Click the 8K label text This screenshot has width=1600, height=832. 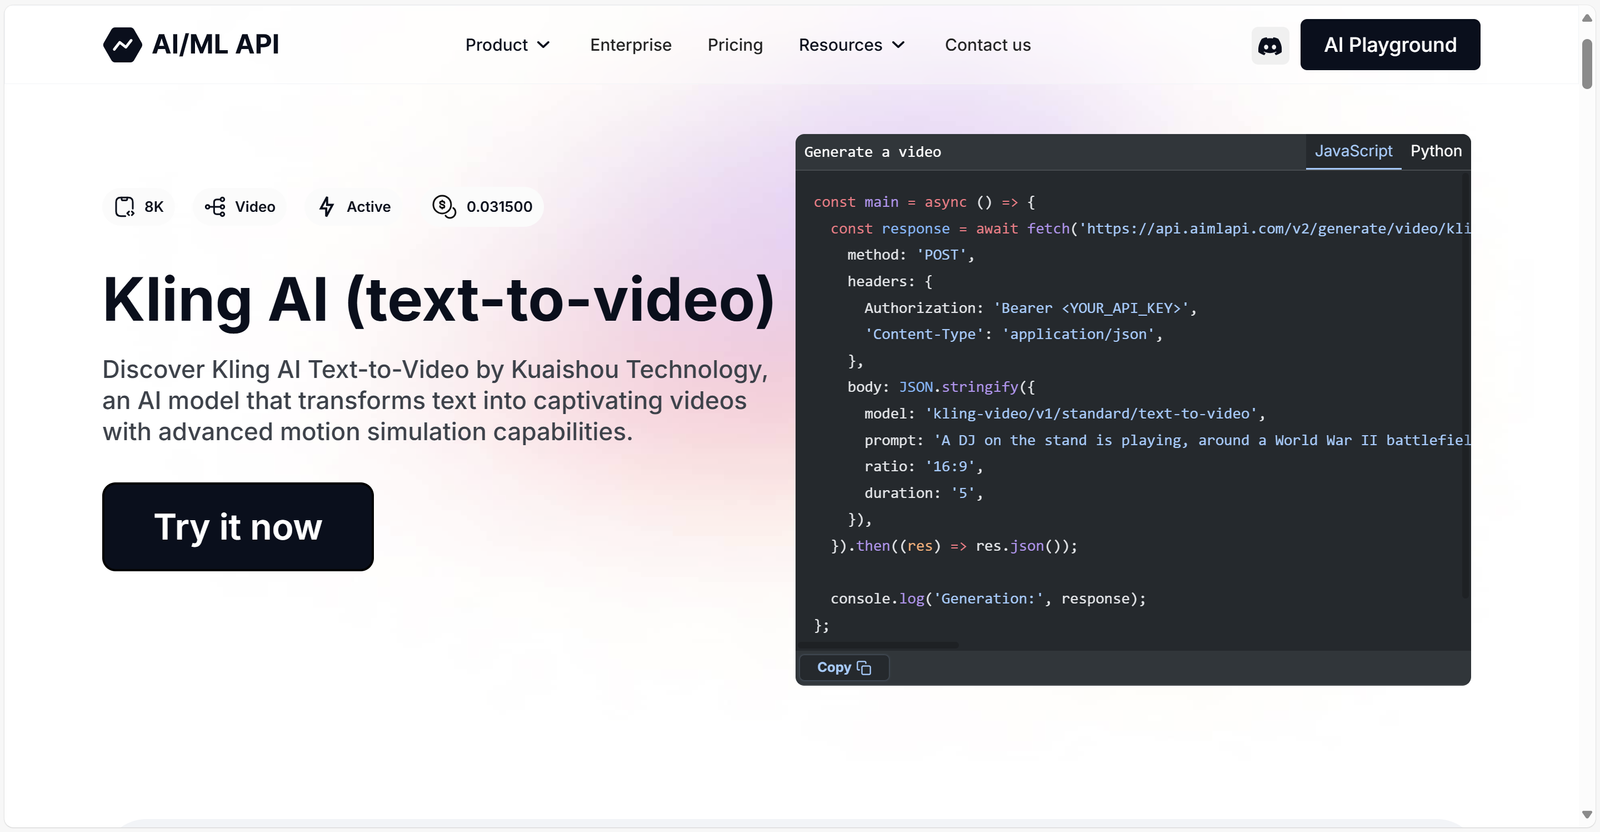pyautogui.click(x=154, y=207)
